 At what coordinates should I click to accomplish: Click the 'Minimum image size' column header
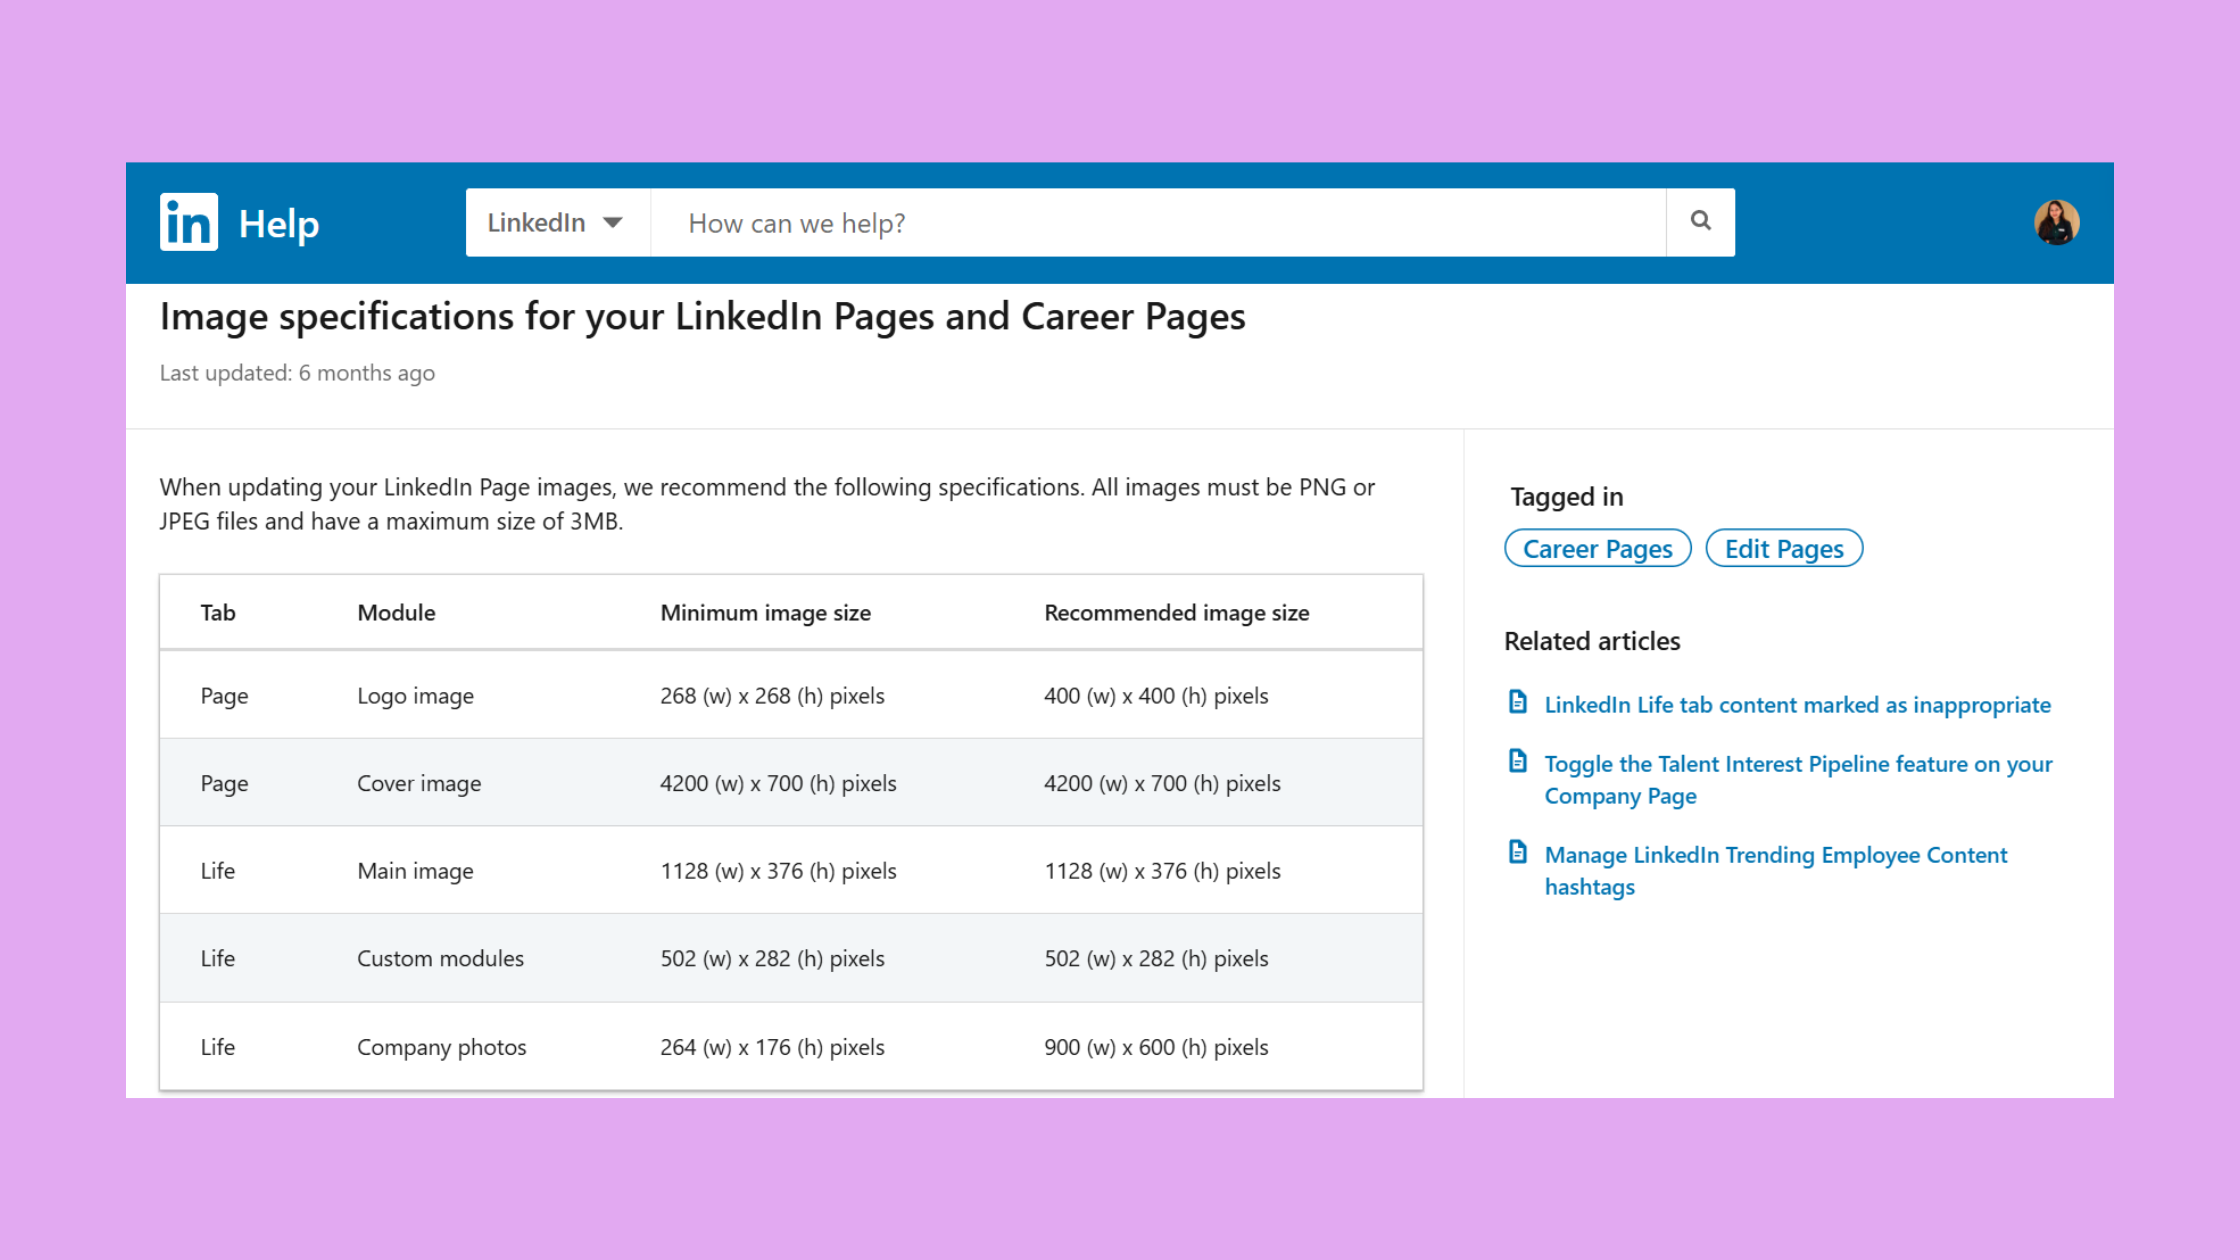pos(765,613)
